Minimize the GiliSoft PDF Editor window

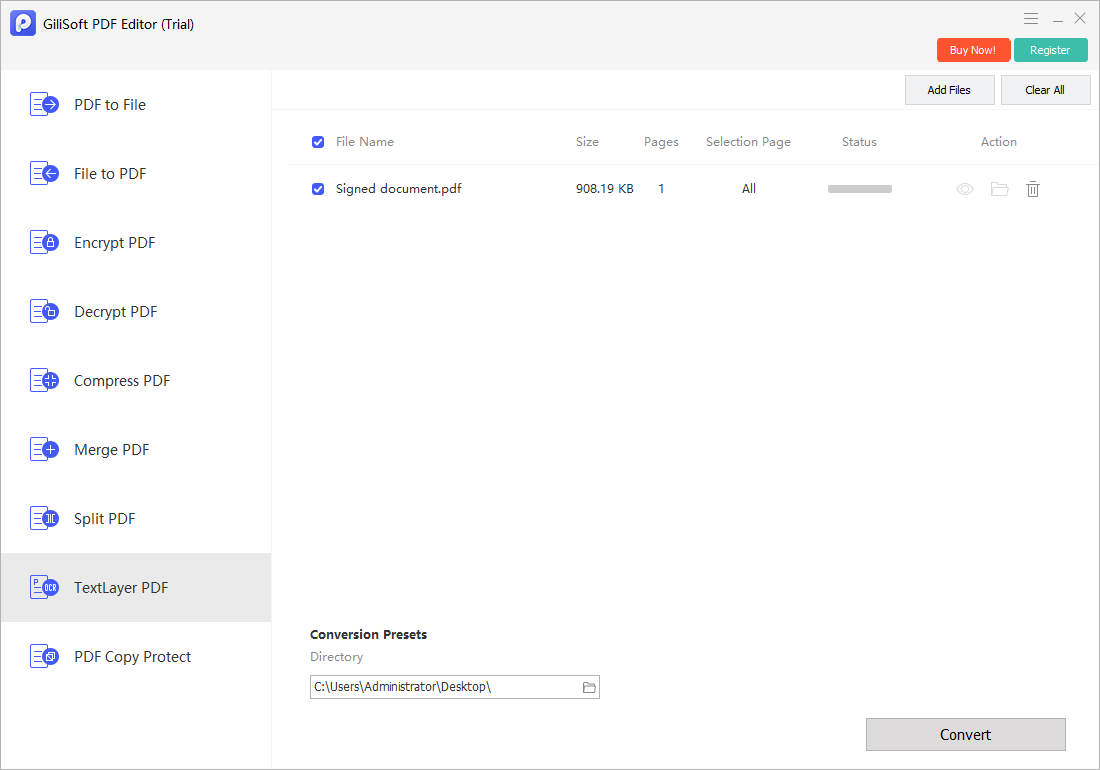[x=1057, y=20]
